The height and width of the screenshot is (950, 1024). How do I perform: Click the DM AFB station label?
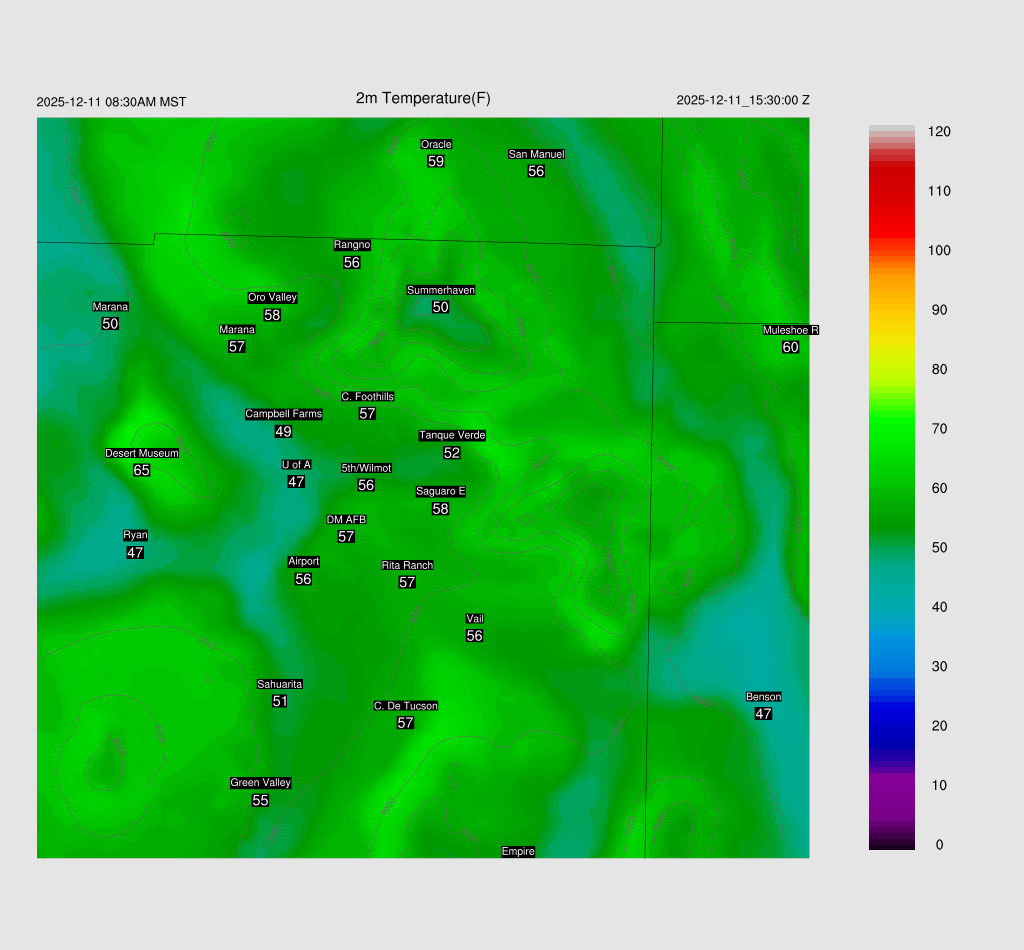coord(346,520)
